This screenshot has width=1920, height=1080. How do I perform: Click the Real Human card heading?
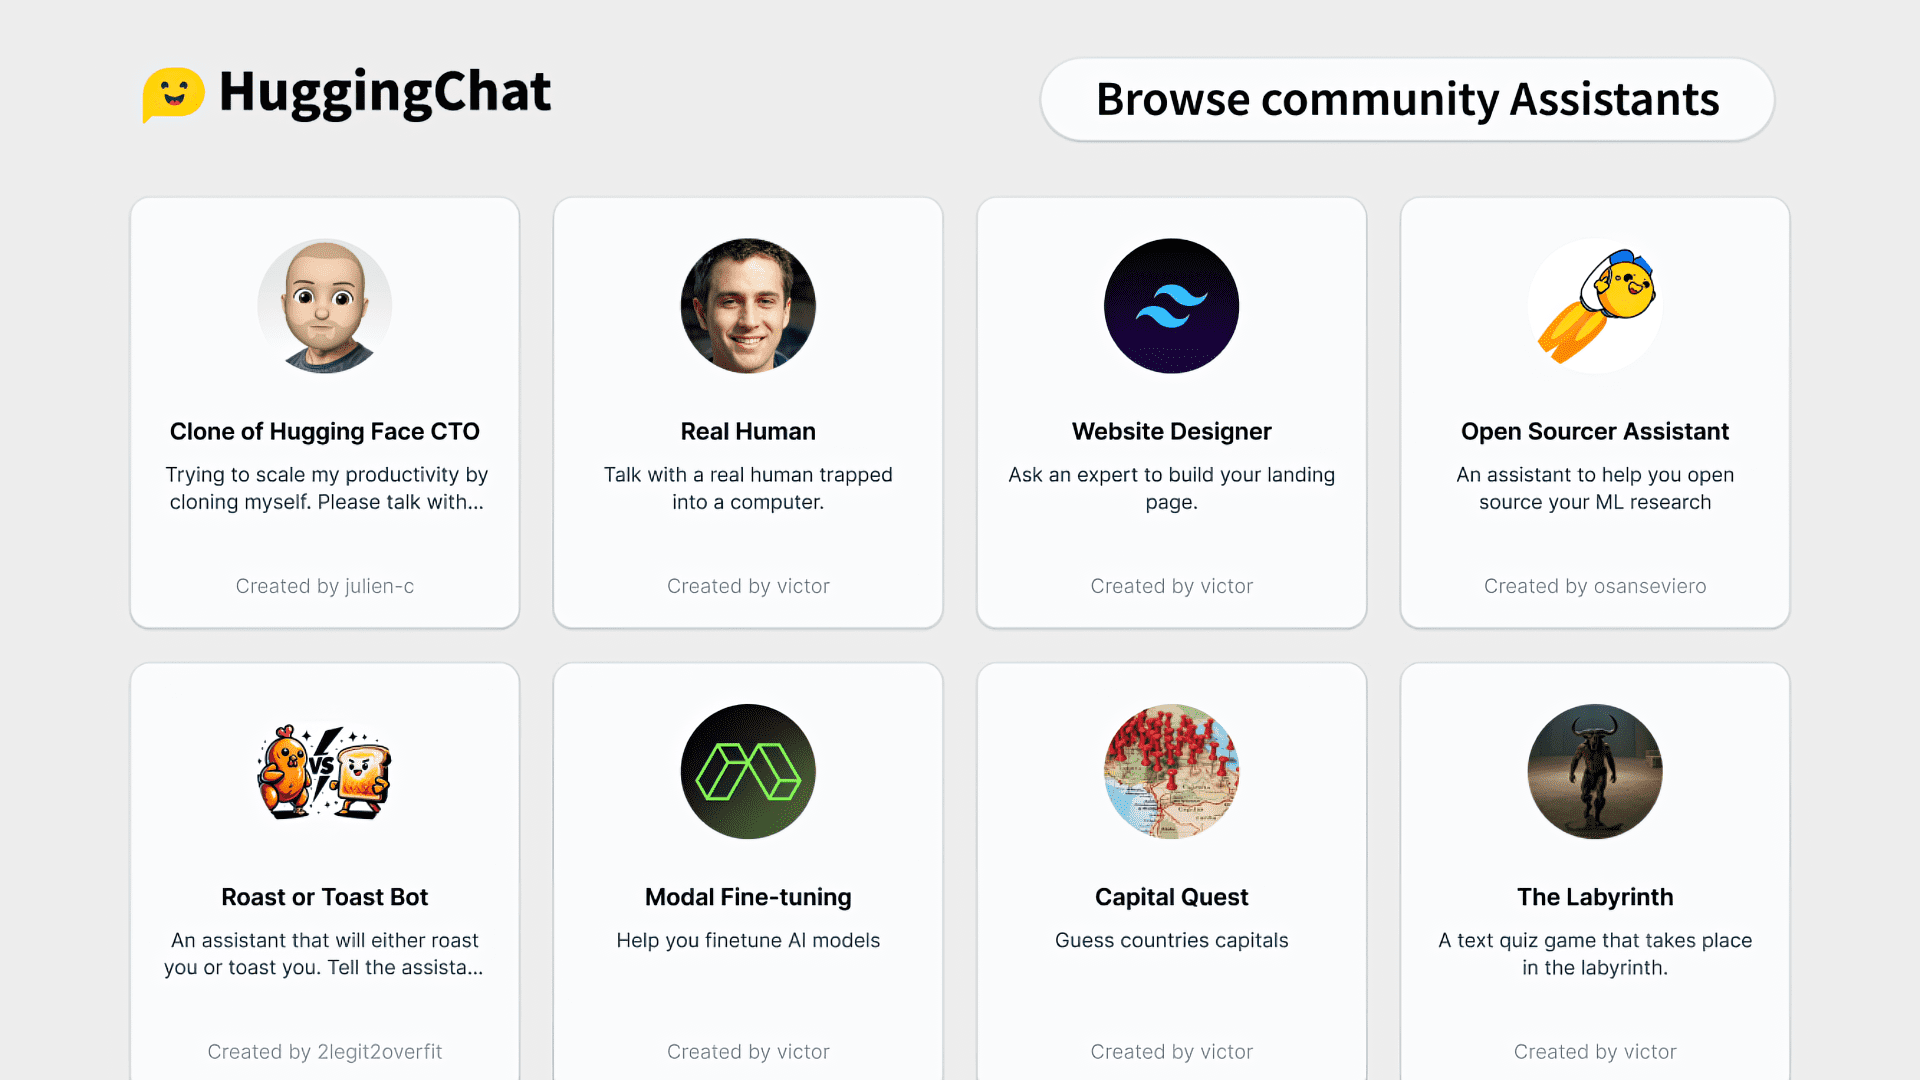click(x=748, y=431)
